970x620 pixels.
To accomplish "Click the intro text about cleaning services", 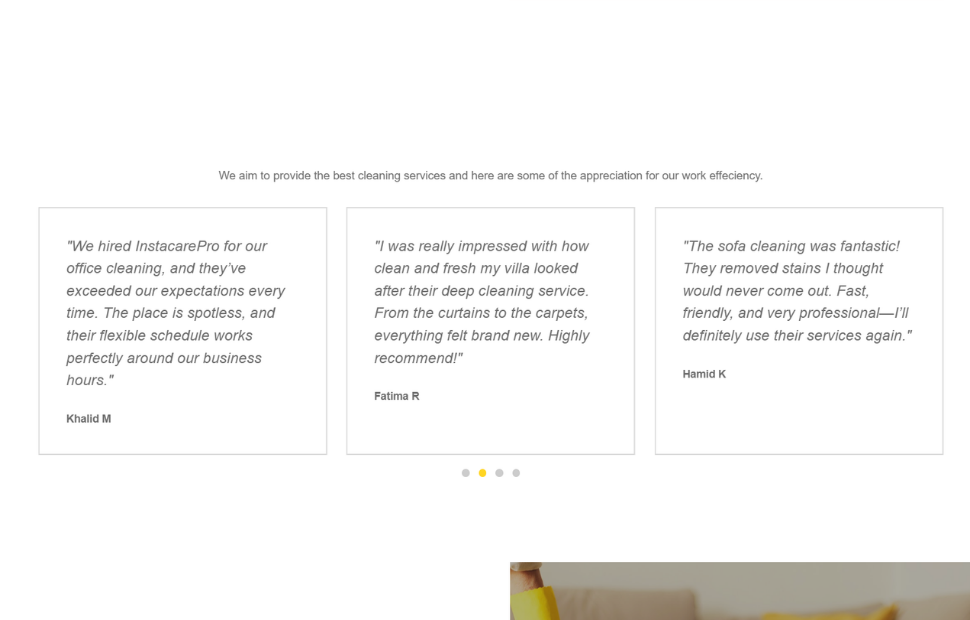I will click(490, 176).
